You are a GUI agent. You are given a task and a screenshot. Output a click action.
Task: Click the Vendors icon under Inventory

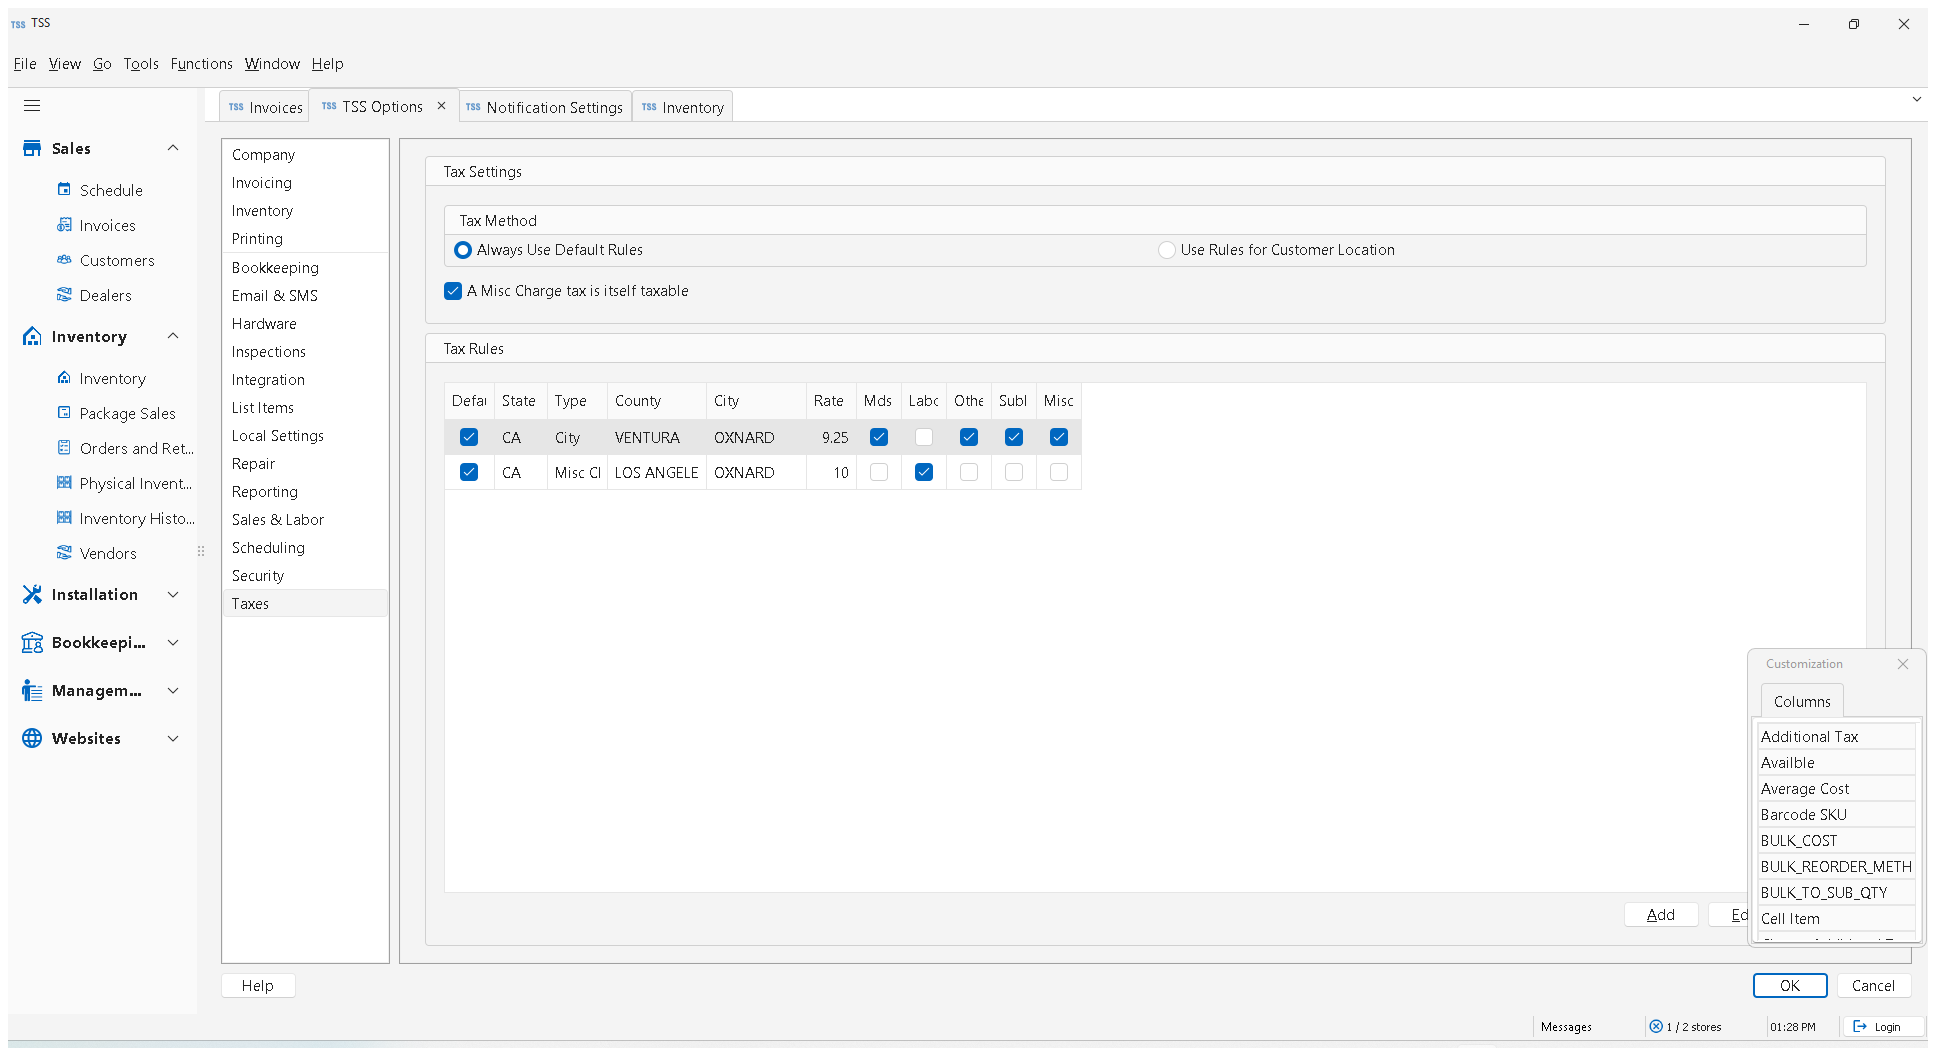(x=64, y=553)
